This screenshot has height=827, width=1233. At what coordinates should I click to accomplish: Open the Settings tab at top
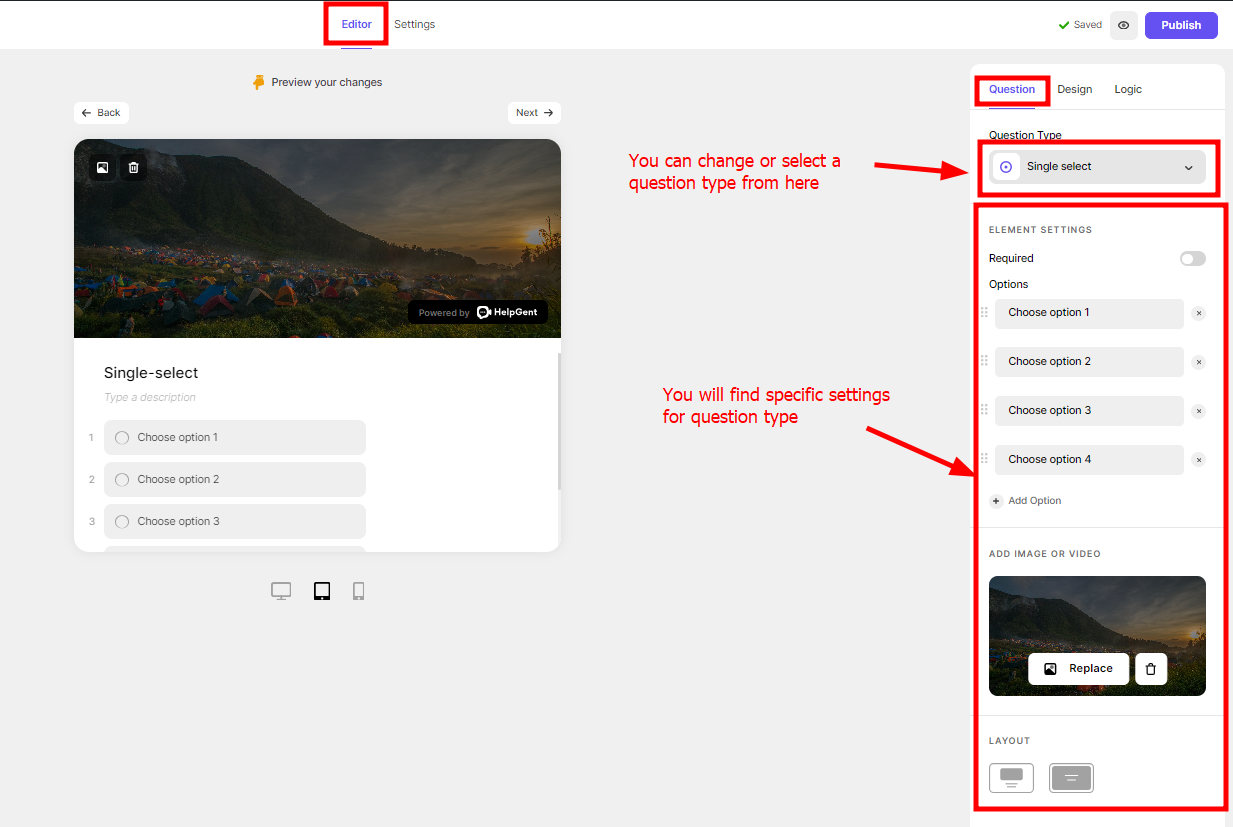click(x=414, y=24)
